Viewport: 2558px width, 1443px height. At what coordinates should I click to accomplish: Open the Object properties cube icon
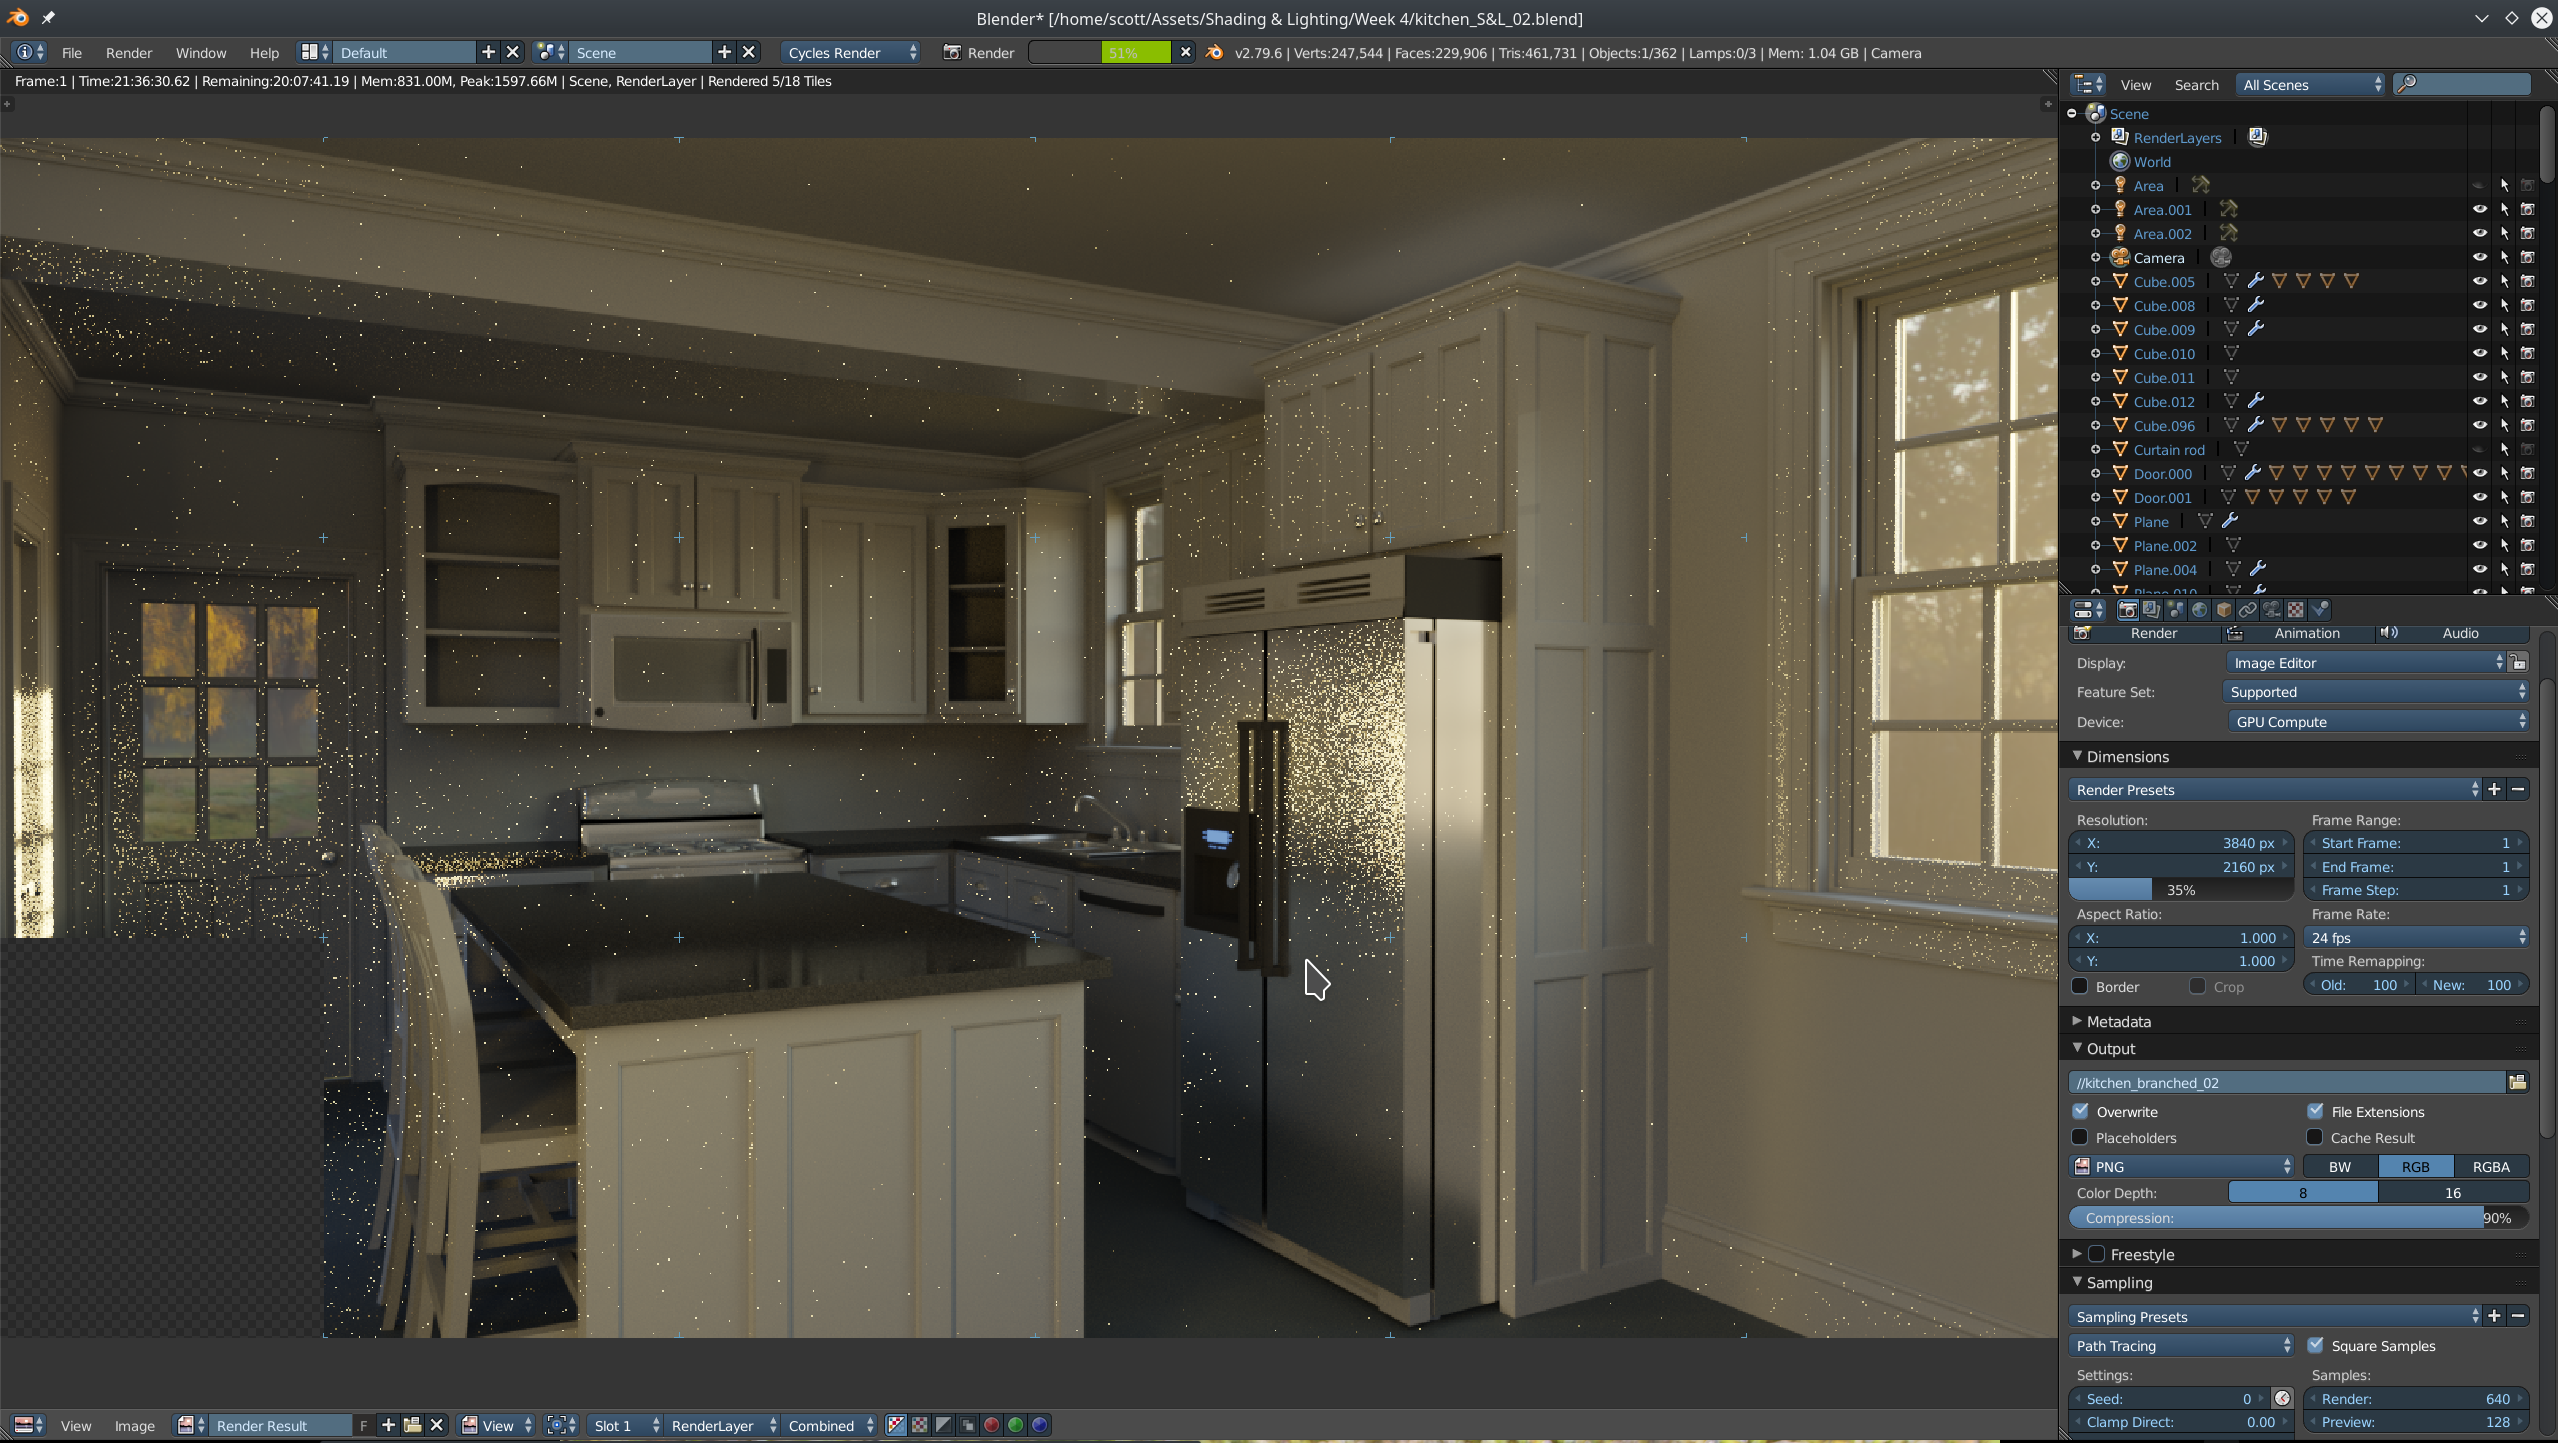[2224, 610]
